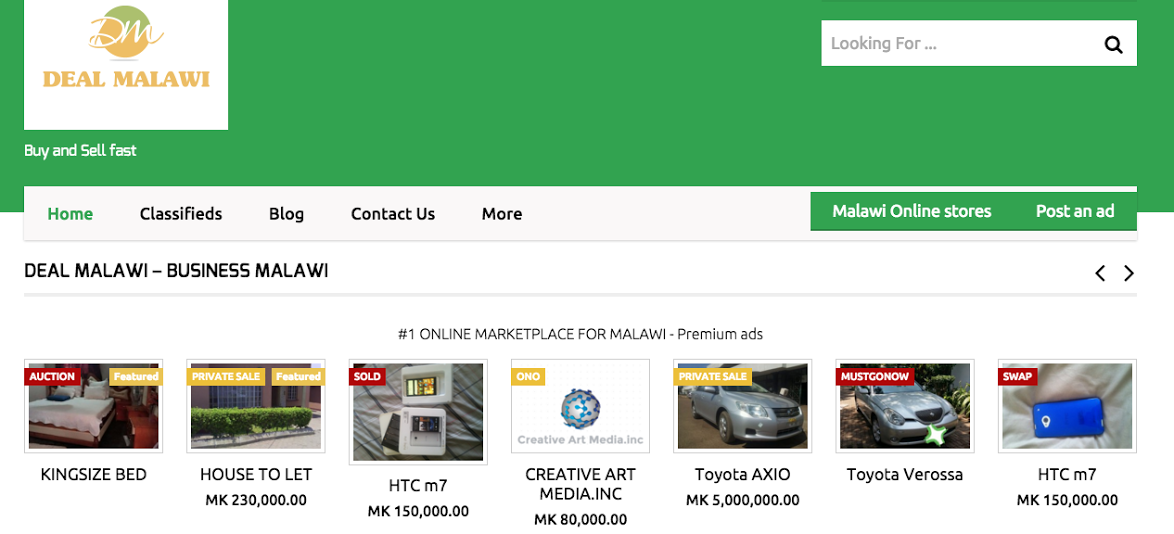
Task: Open the HOUSE TO LET title link
Action: (255, 474)
